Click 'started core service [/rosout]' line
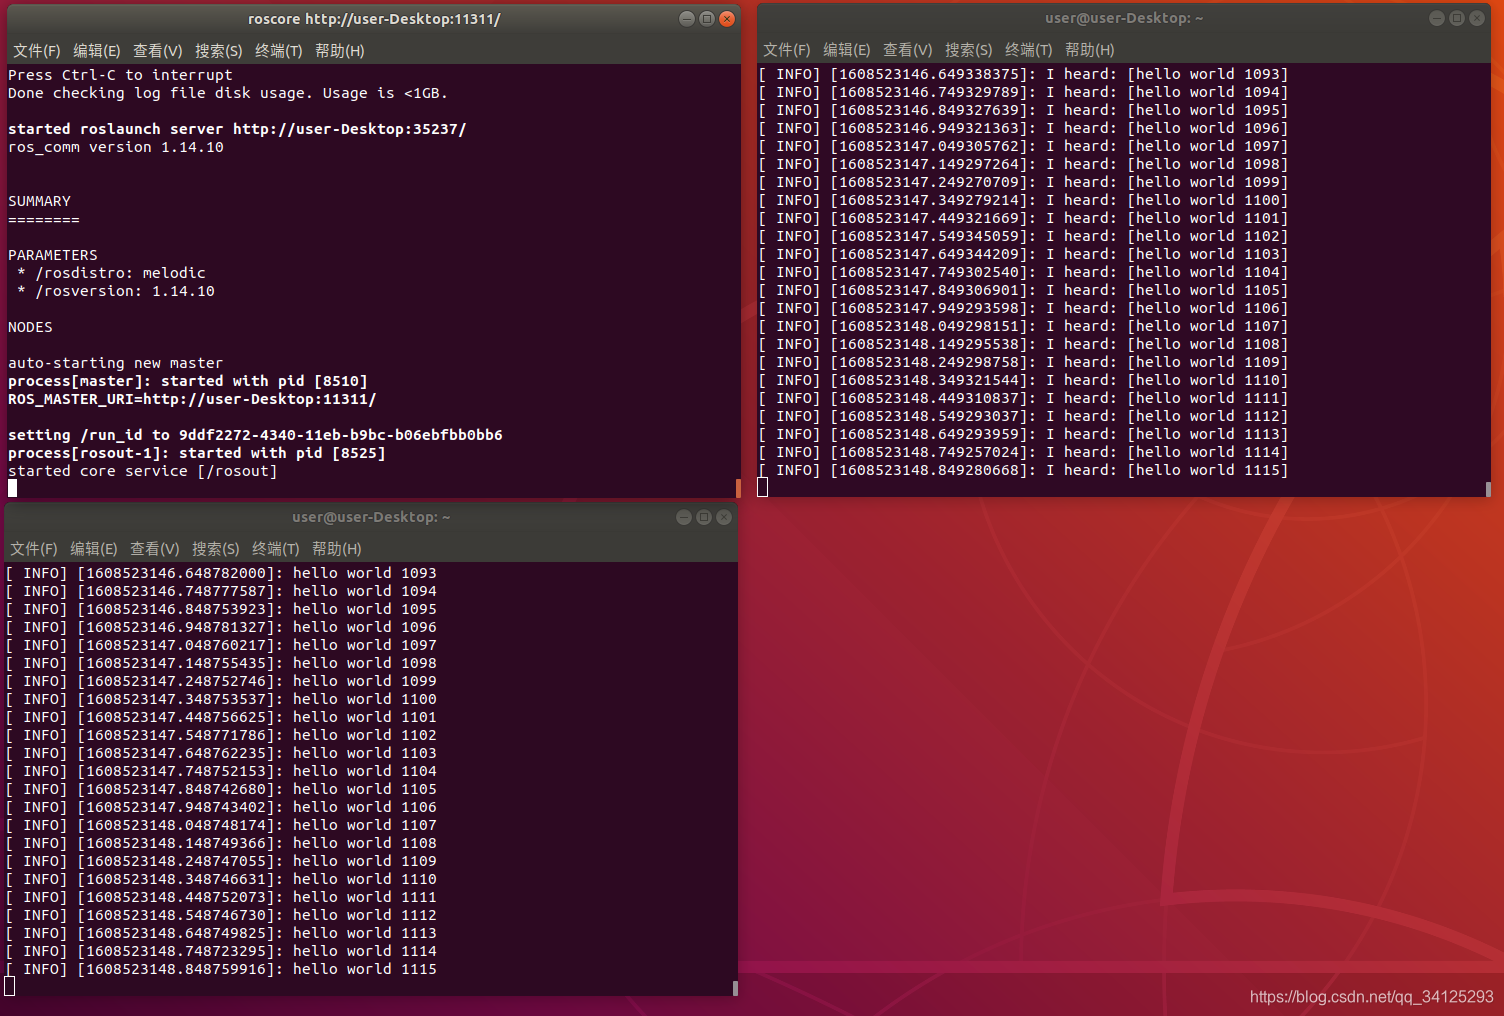The width and height of the screenshot is (1504, 1016). coord(143,471)
